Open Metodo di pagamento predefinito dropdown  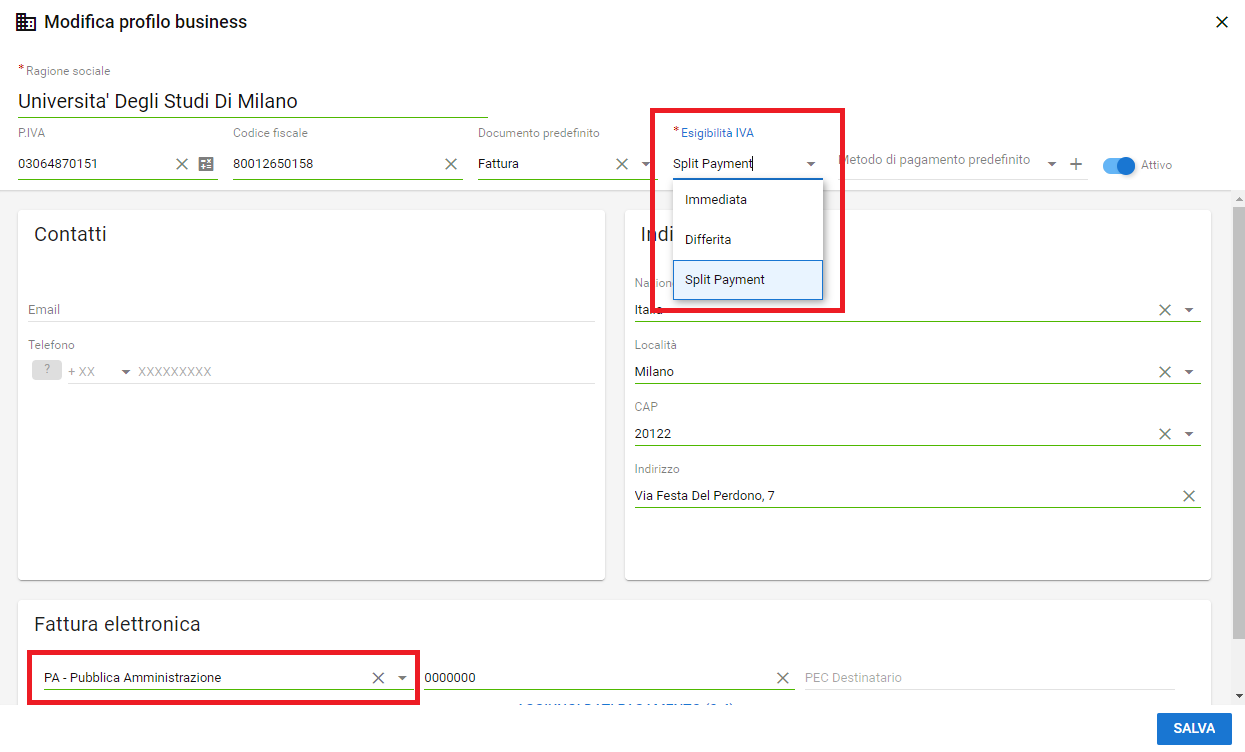(x=1052, y=164)
